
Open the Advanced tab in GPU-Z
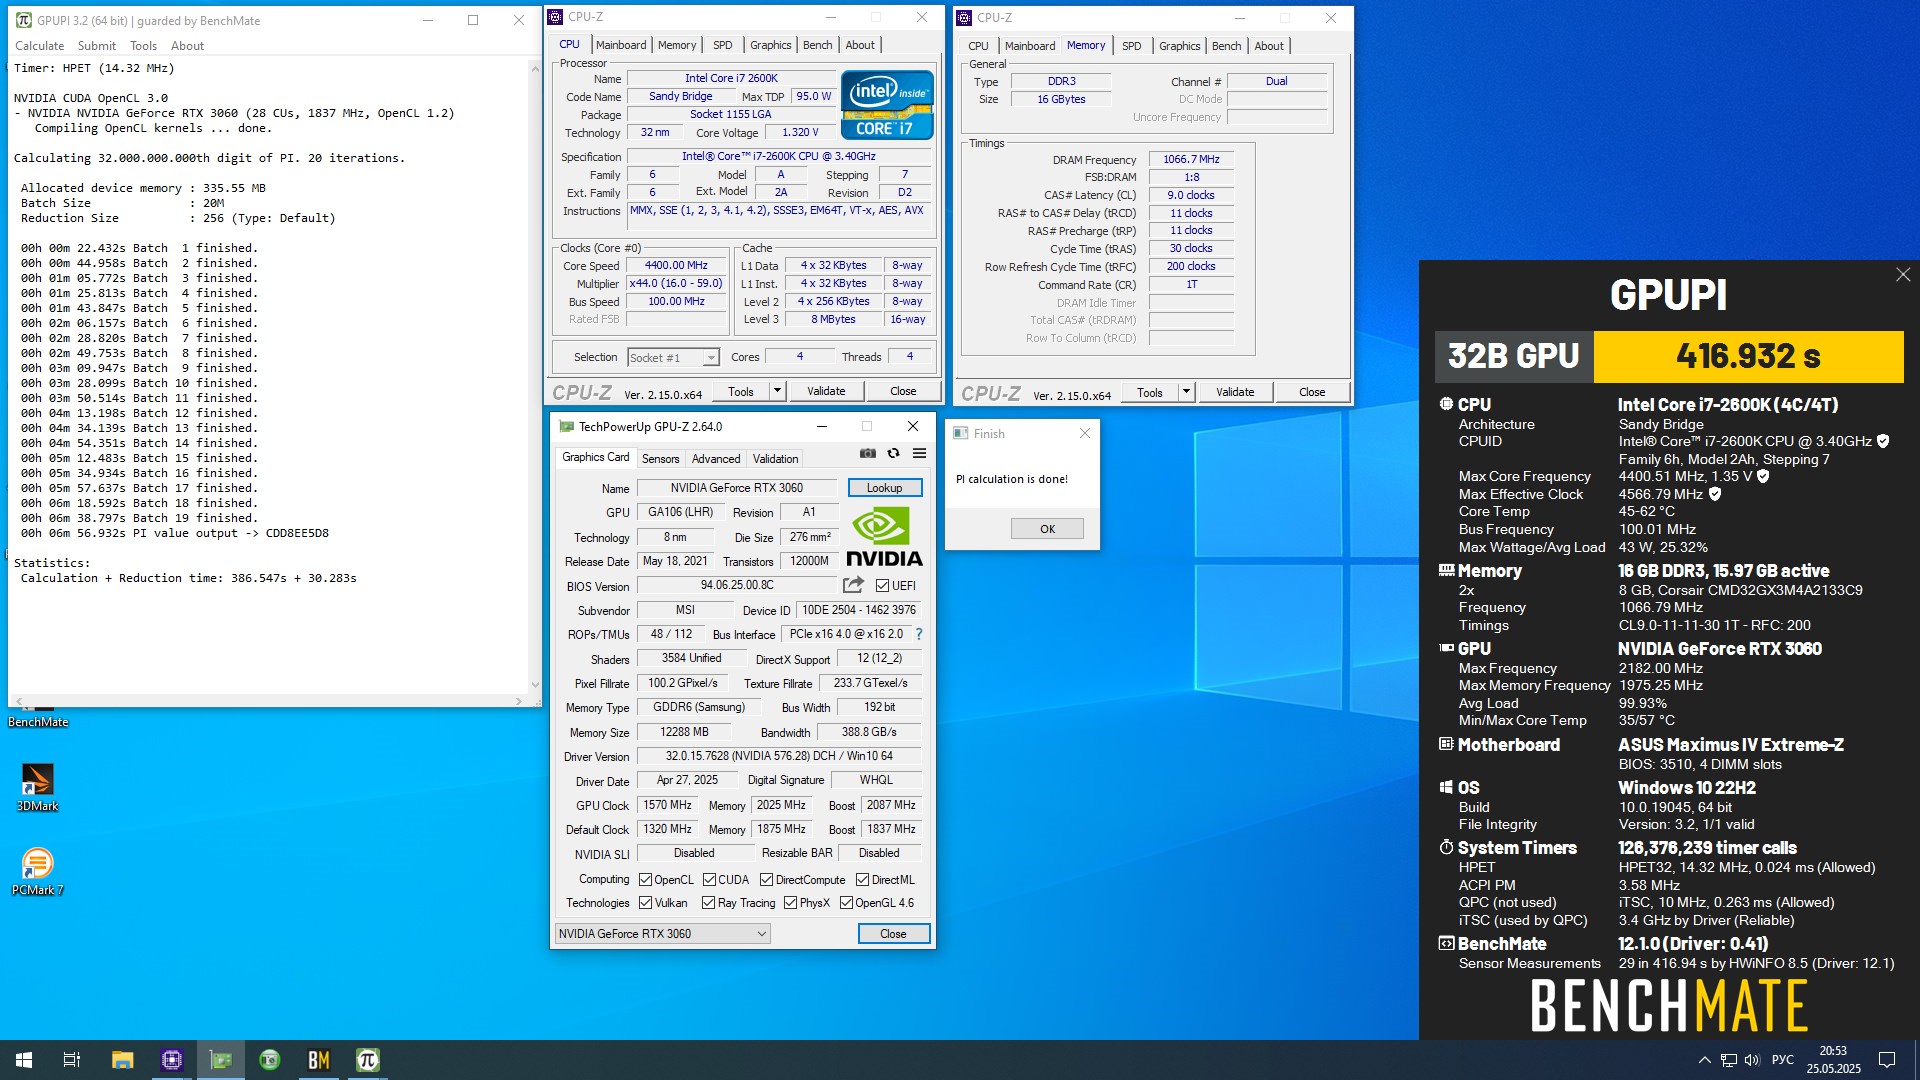716,459
